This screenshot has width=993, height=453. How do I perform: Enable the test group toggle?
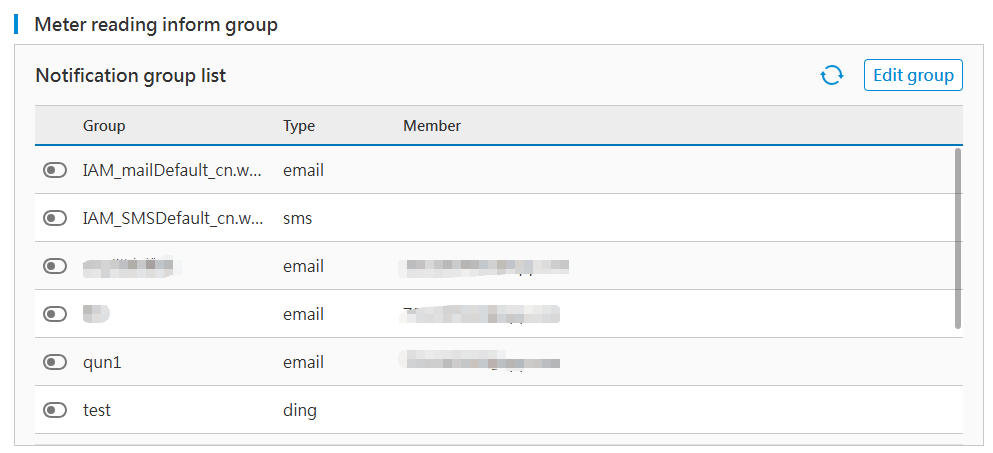(x=55, y=410)
